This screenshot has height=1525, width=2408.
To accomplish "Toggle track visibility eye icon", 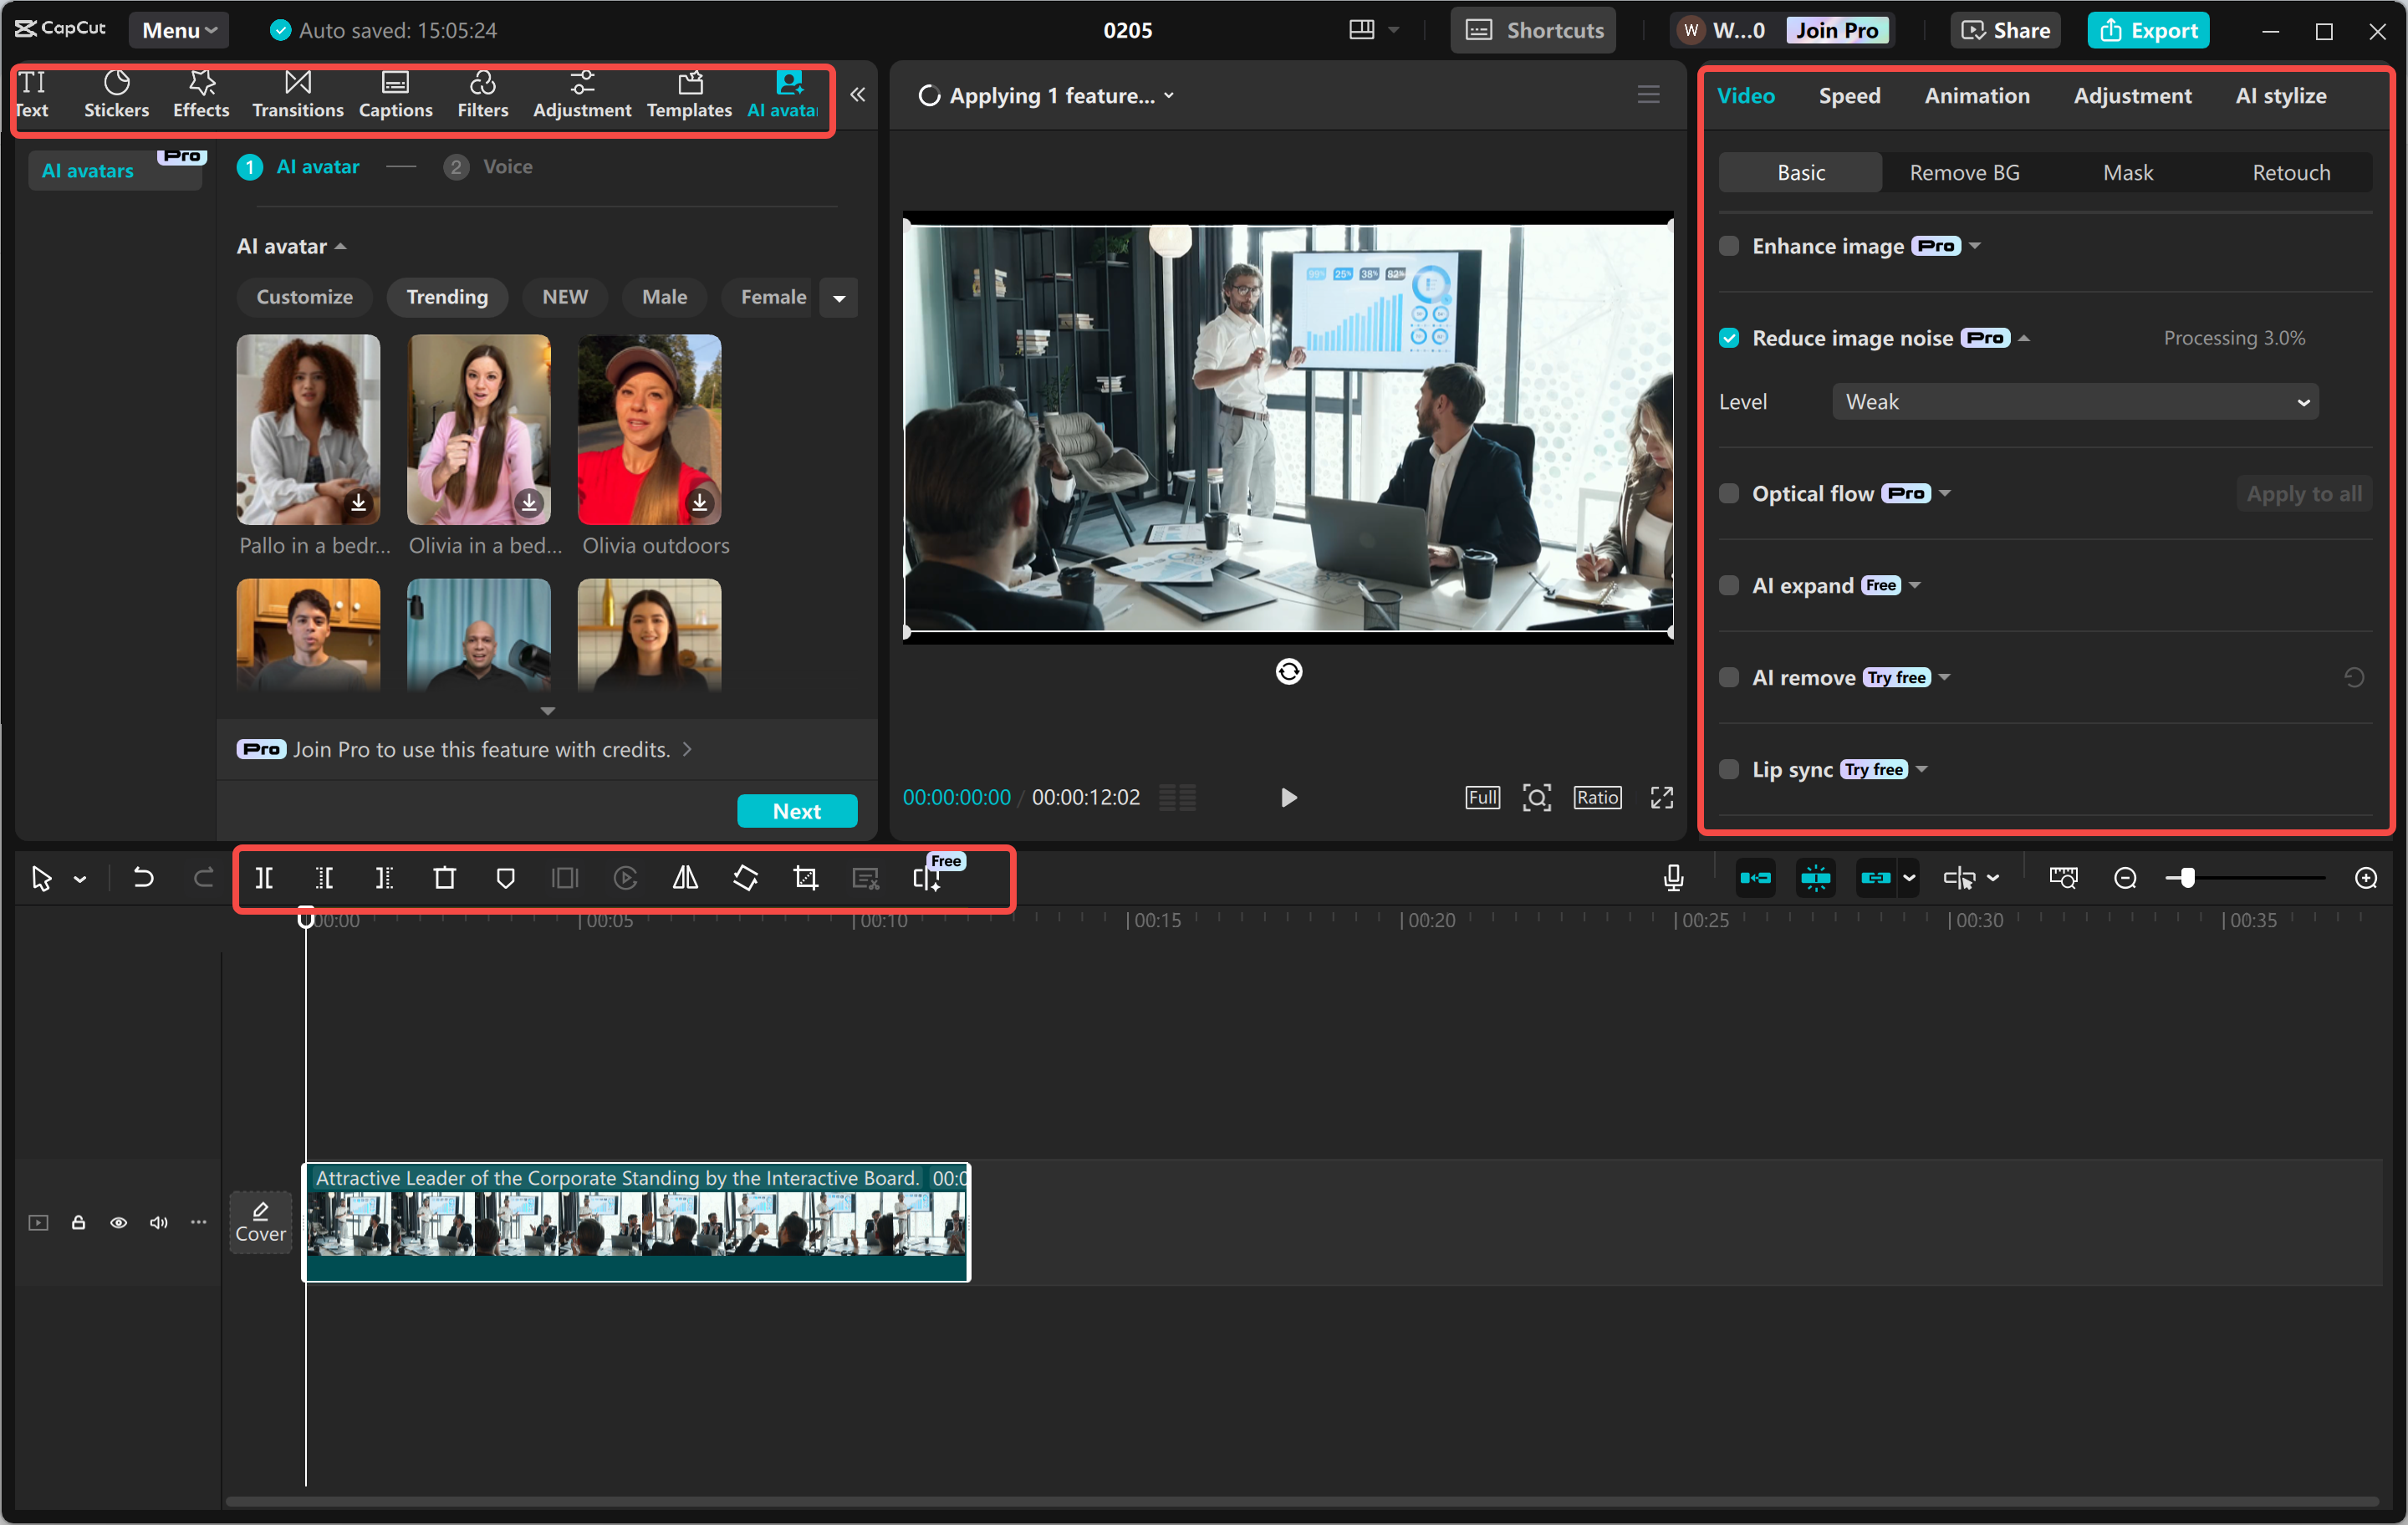I will click(118, 1222).
